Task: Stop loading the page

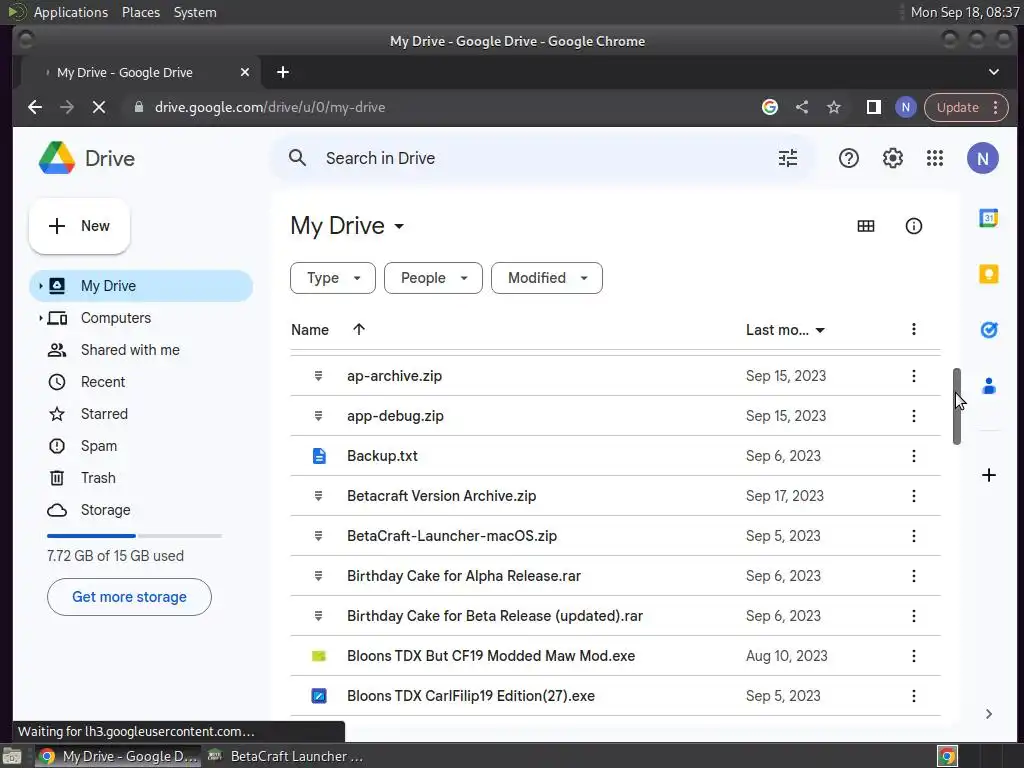Action: [x=99, y=107]
